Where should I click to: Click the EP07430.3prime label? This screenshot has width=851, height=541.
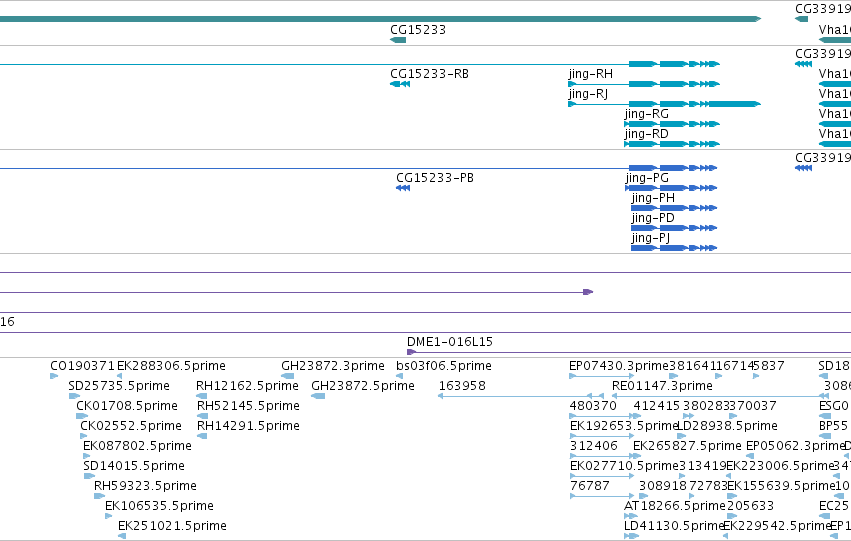(619, 366)
